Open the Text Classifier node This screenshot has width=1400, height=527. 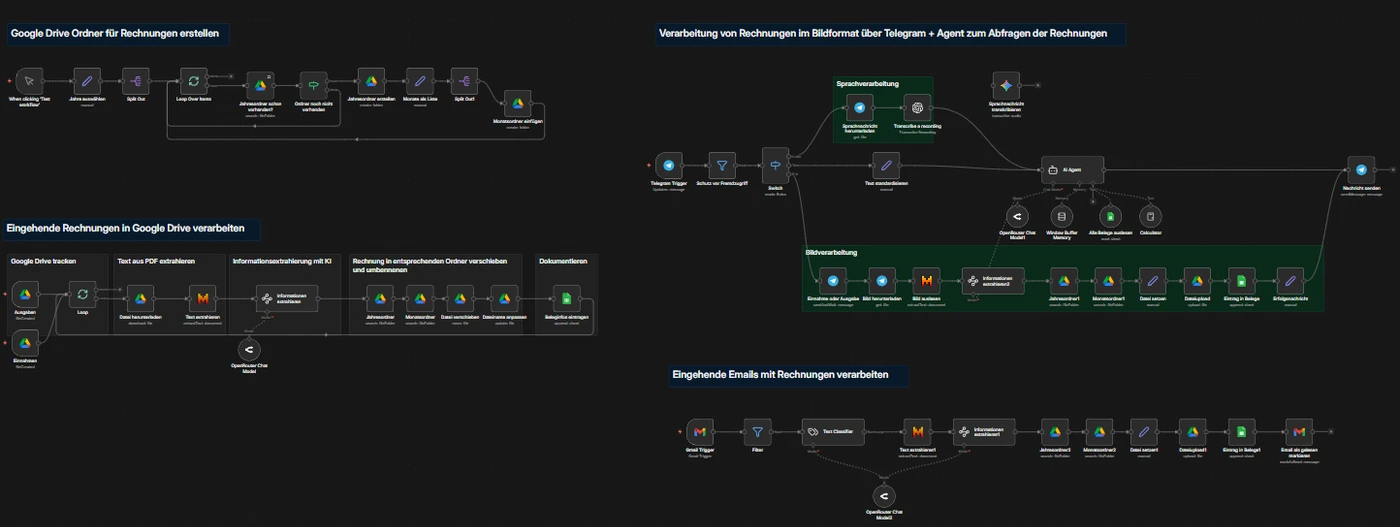pyautogui.click(x=832, y=432)
